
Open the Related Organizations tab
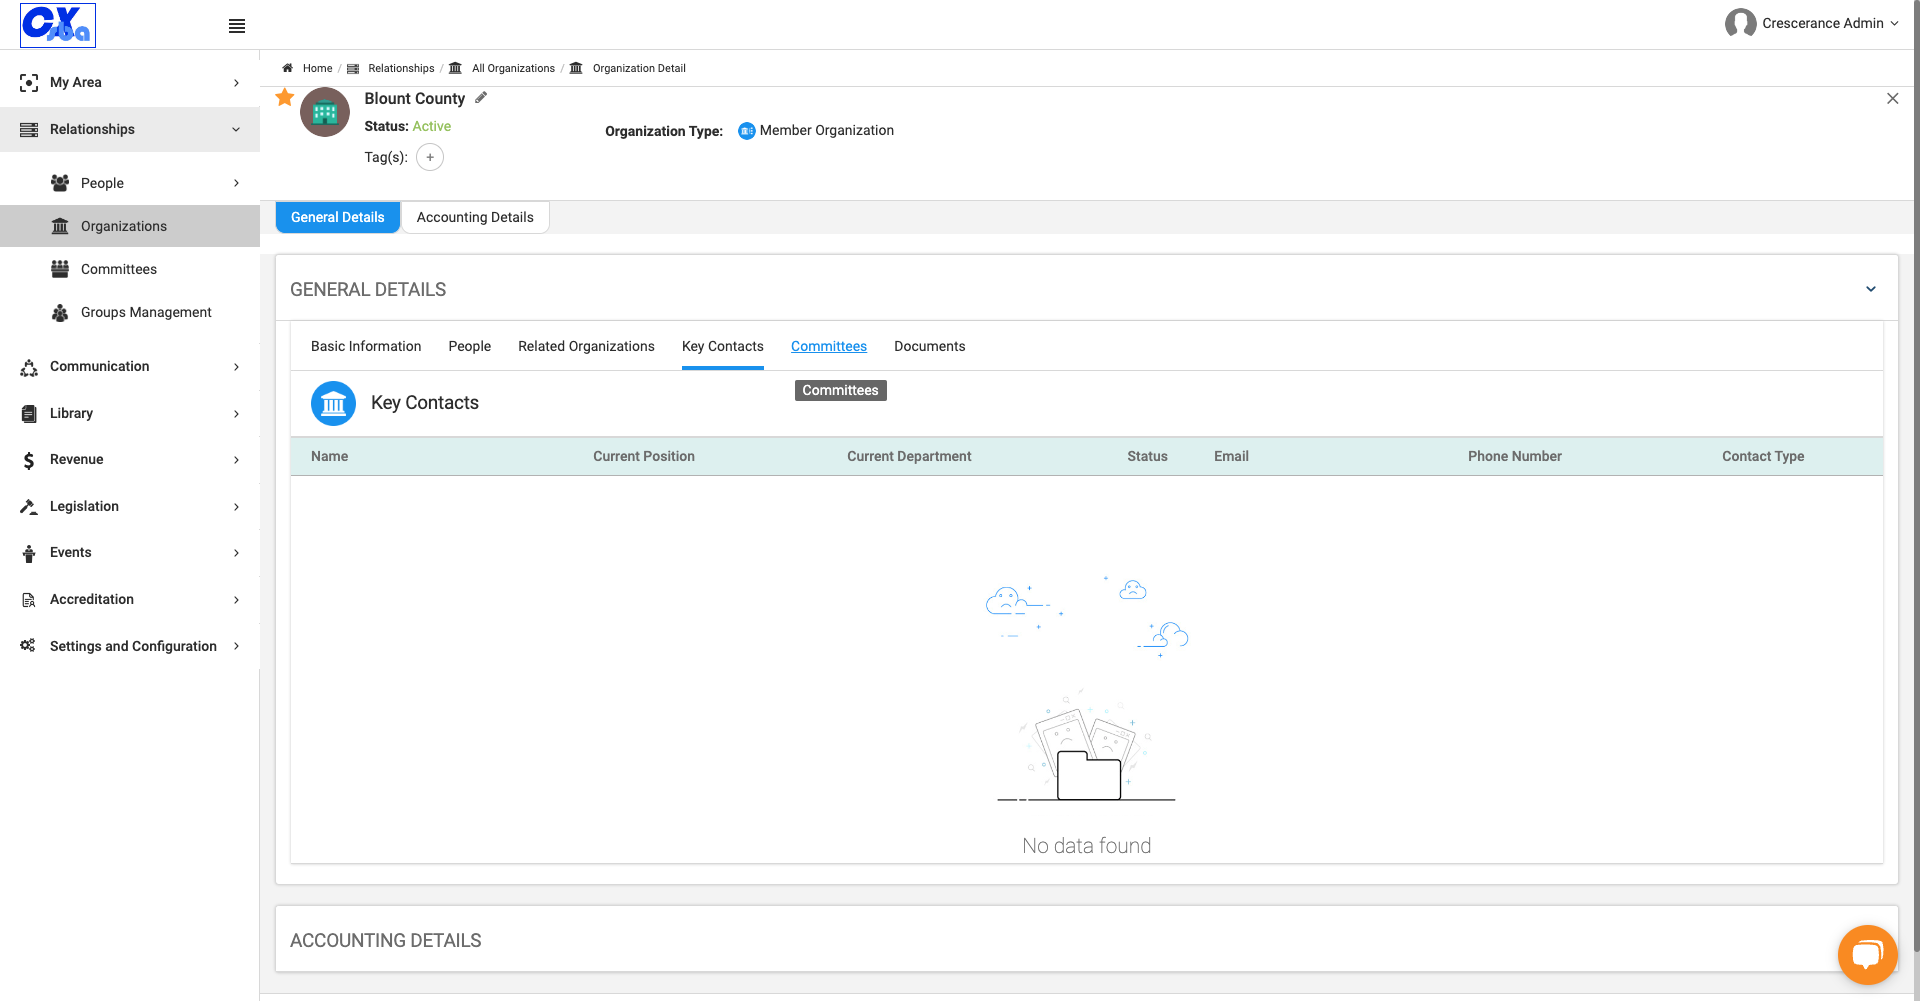click(586, 346)
